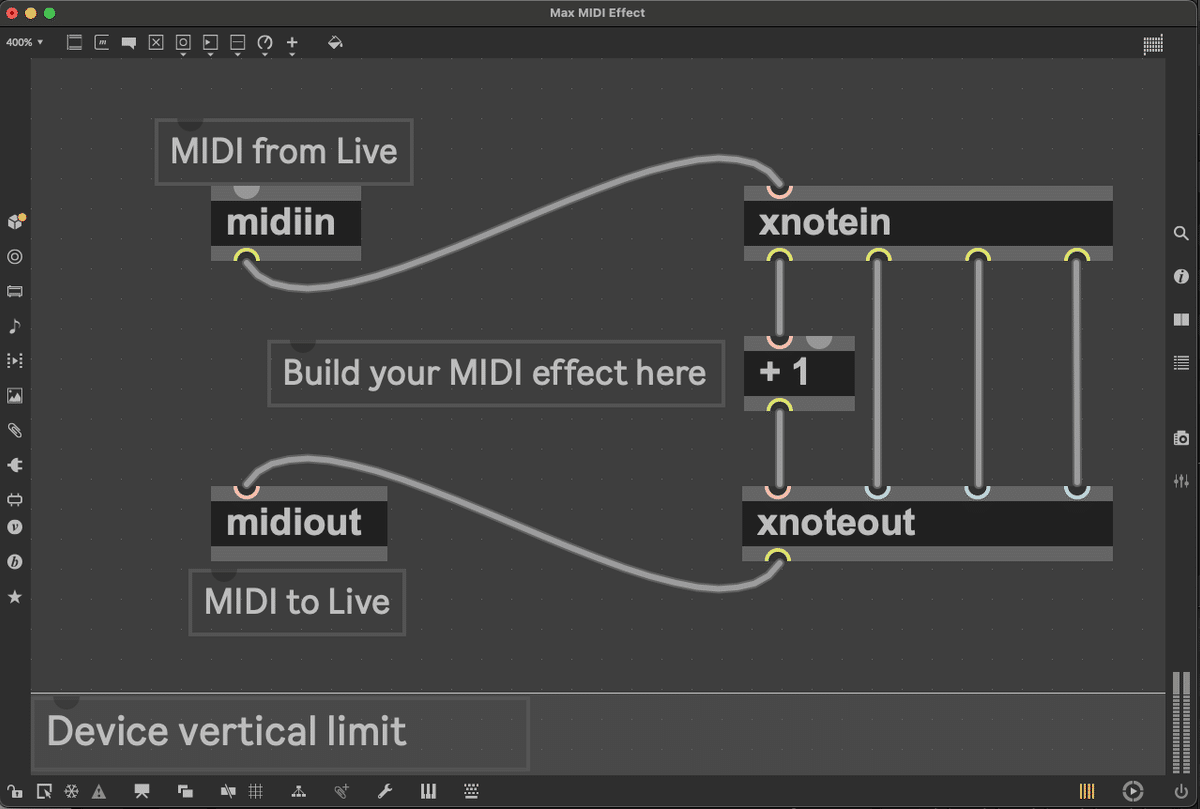1200x809 pixels.
Task: Open the inspector info icon in right sidebar
Action: 1181,276
